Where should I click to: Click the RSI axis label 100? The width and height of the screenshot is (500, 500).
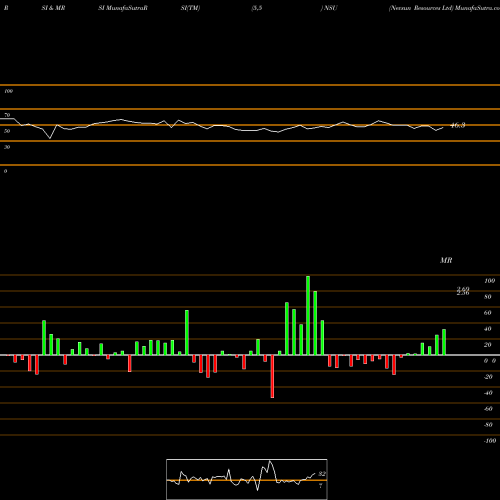point(8,91)
